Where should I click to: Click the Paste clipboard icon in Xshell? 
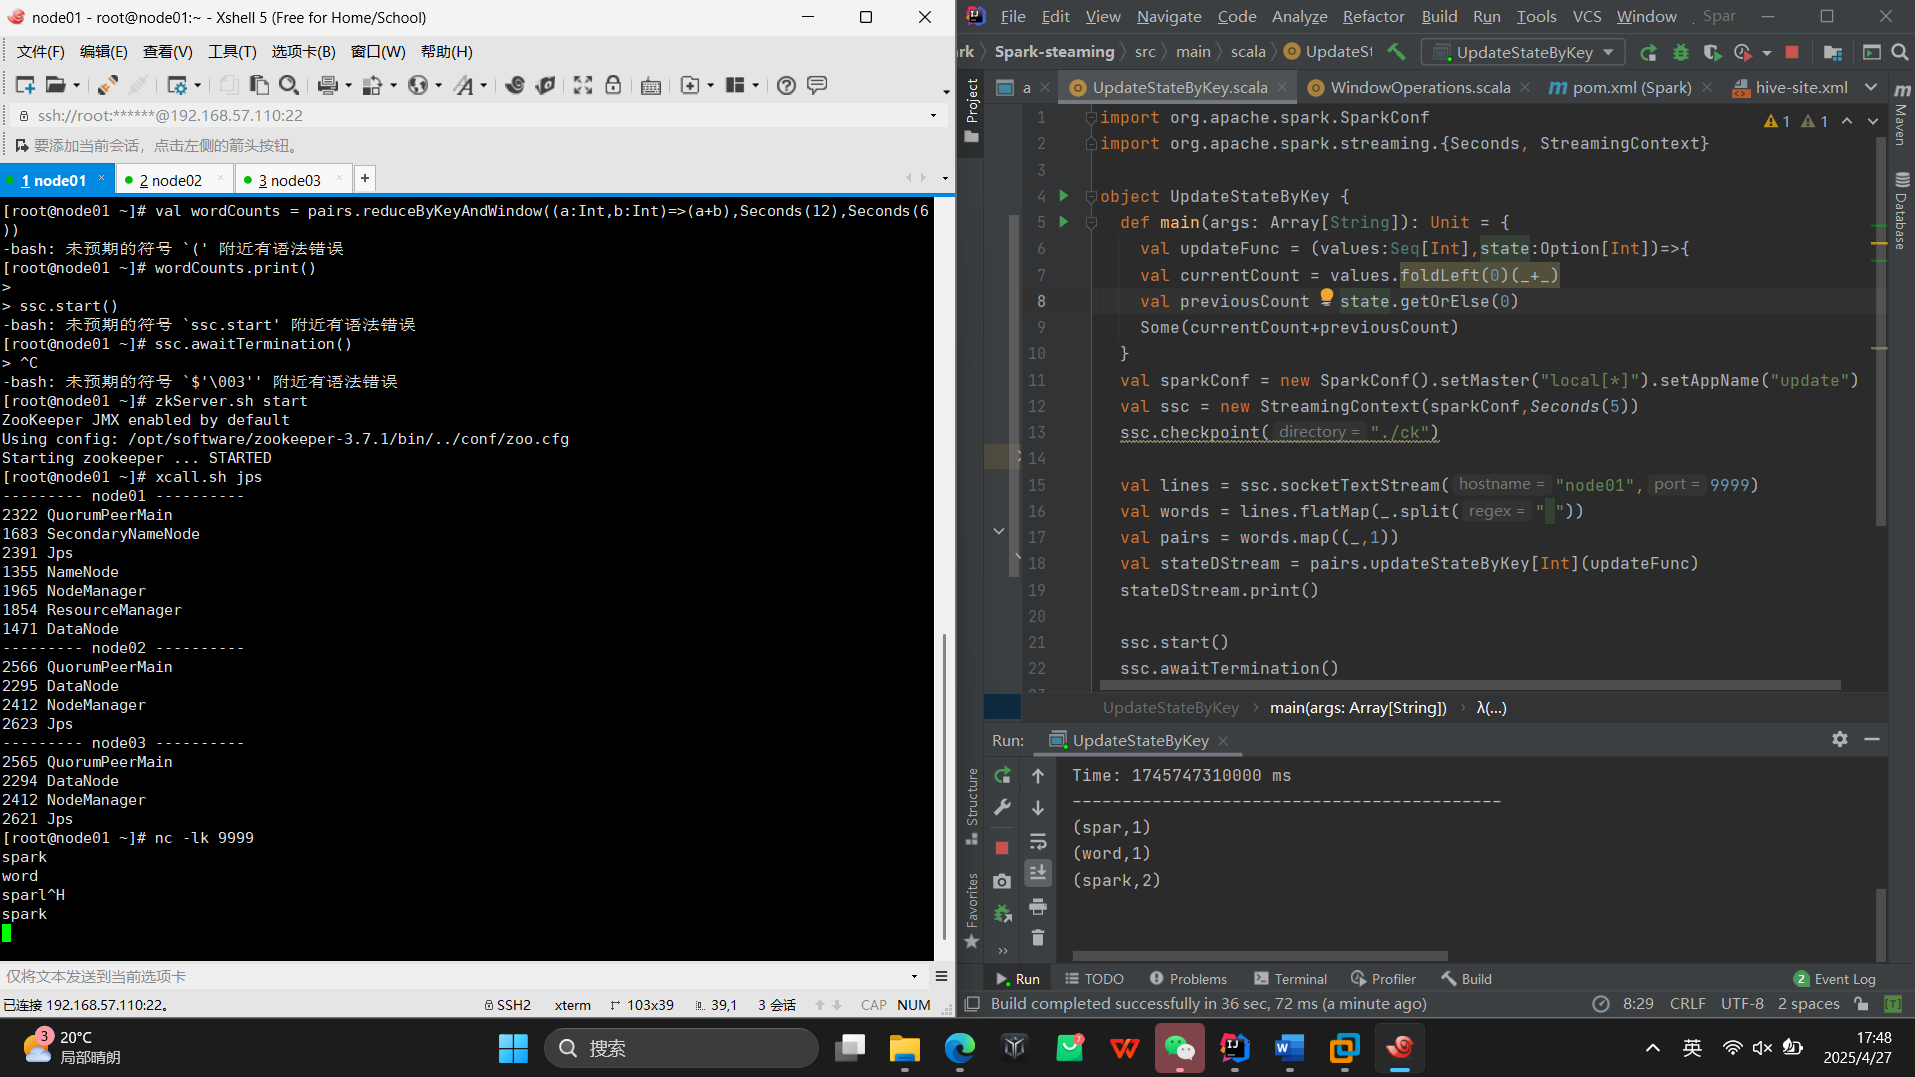point(259,85)
